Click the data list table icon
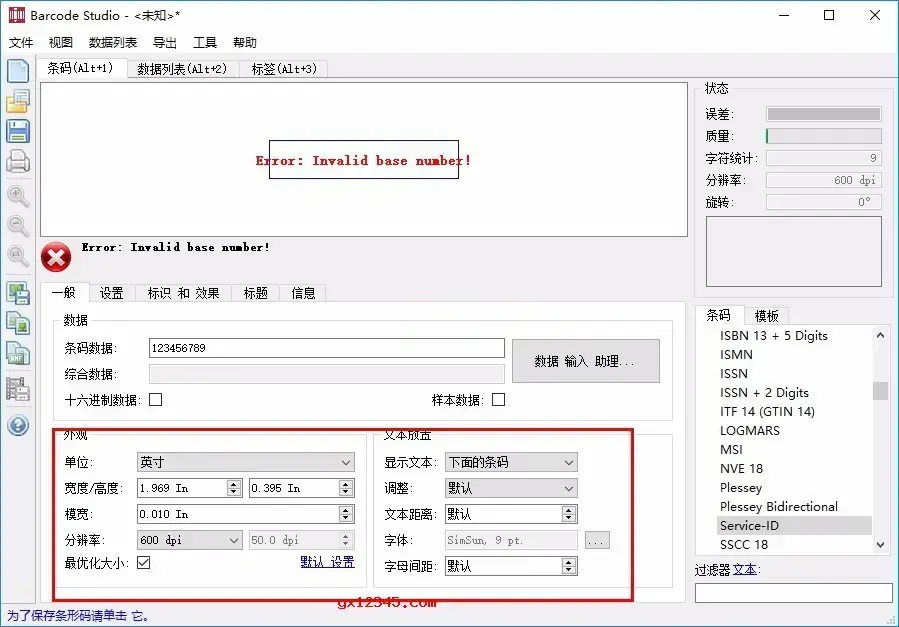Viewport: 899px width, 627px height. tap(18, 389)
